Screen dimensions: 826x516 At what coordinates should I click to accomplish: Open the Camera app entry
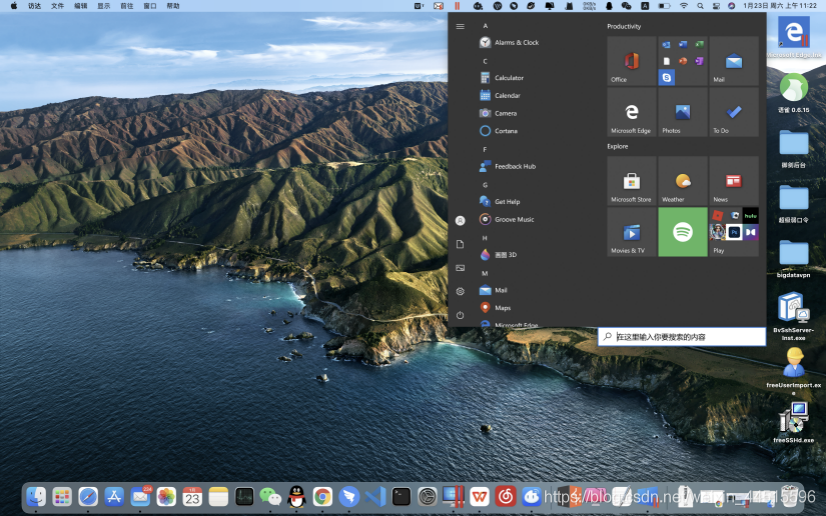click(498, 113)
